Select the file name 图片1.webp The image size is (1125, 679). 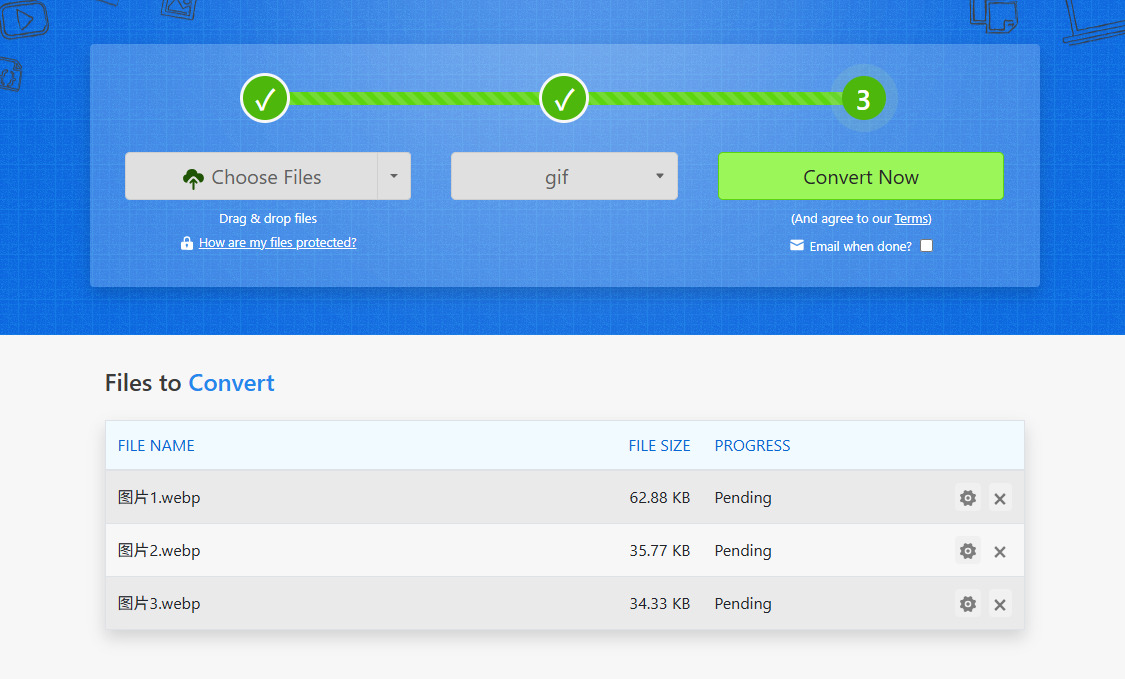(x=159, y=497)
